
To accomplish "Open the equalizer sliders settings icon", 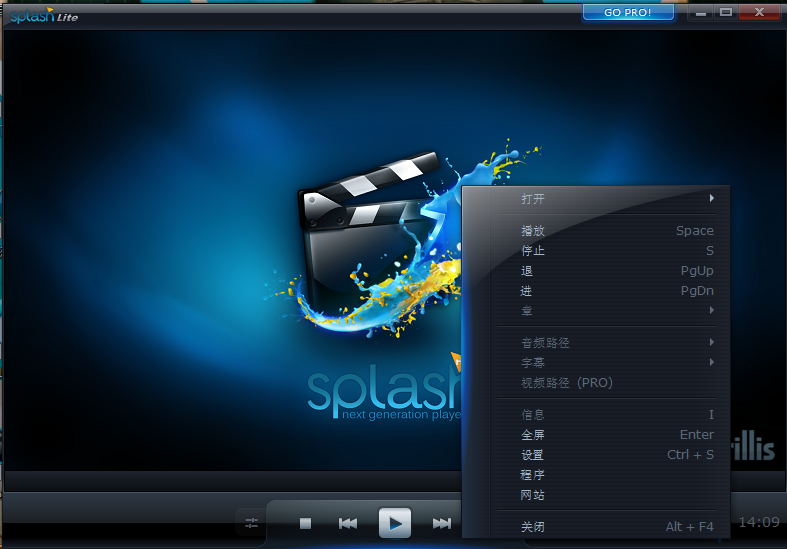I will click(x=251, y=523).
